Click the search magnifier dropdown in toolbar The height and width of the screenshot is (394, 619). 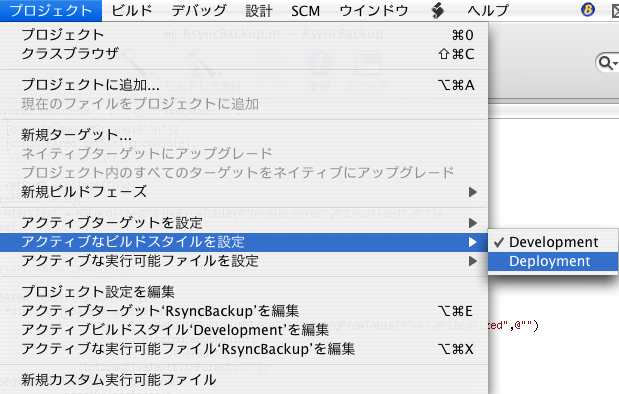coord(608,63)
